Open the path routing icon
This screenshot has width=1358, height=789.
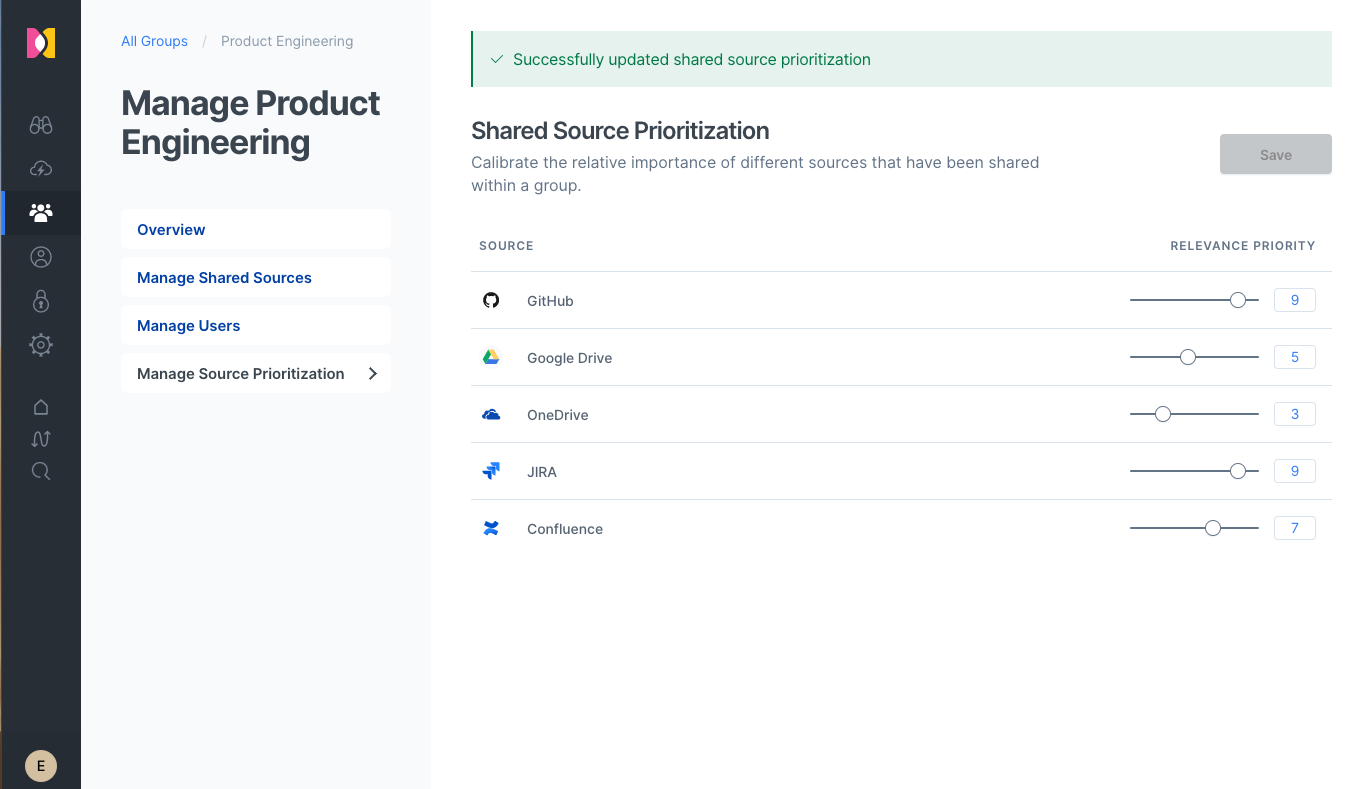[x=41, y=439]
